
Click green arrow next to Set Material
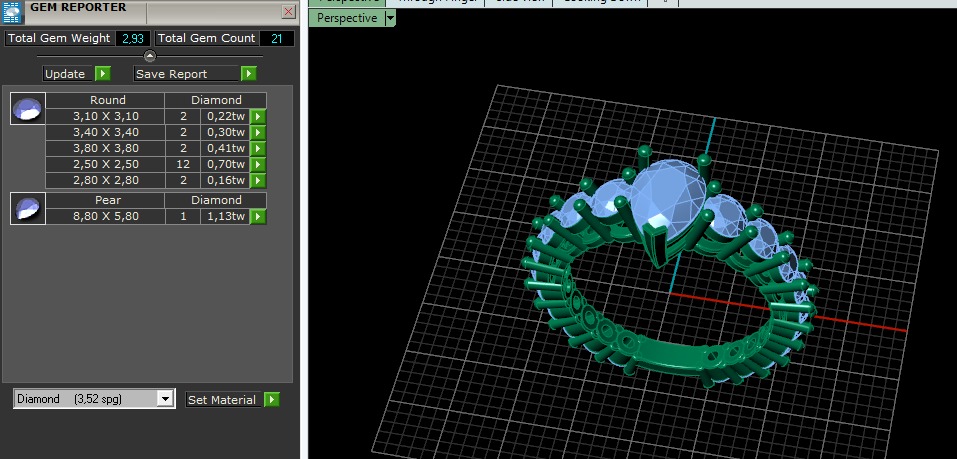pos(272,400)
